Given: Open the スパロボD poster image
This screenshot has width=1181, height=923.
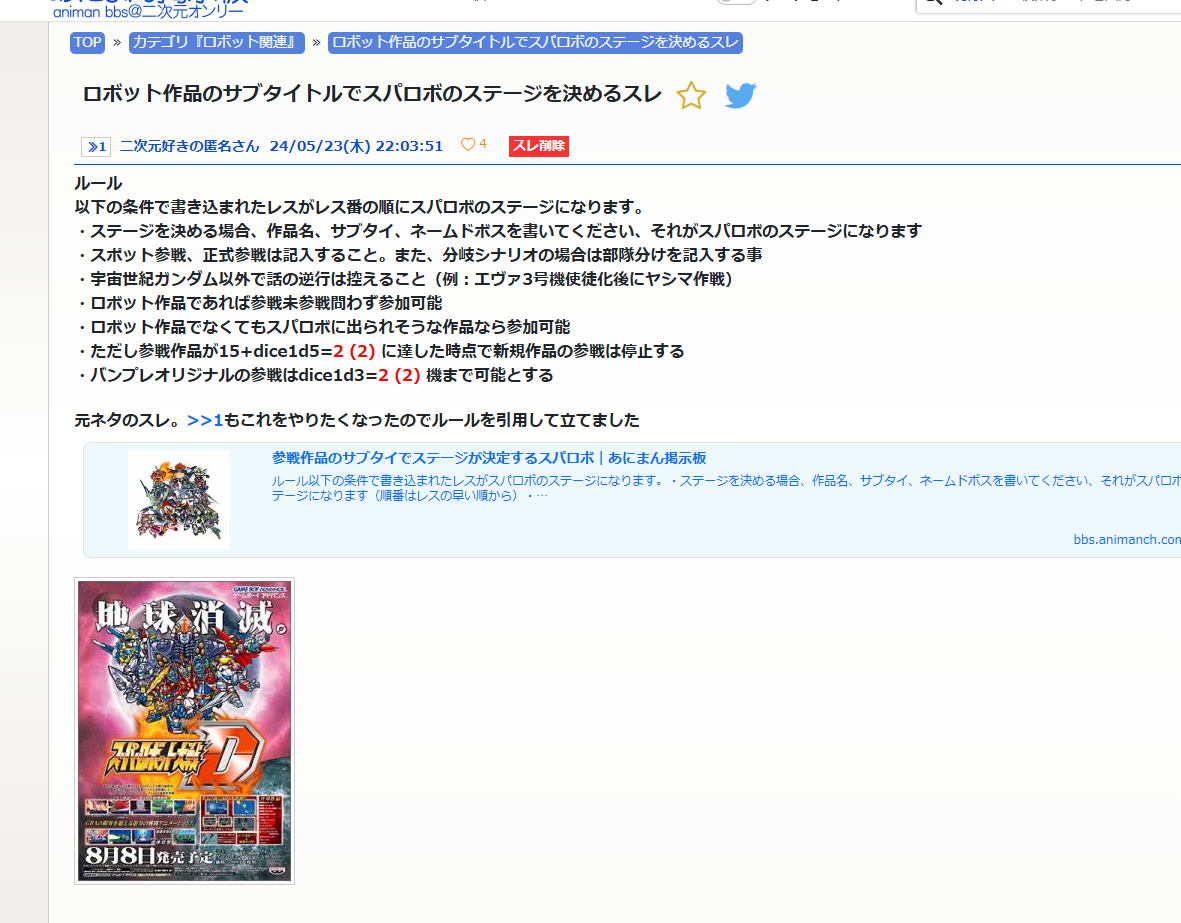Looking at the screenshot, I should point(185,731).
